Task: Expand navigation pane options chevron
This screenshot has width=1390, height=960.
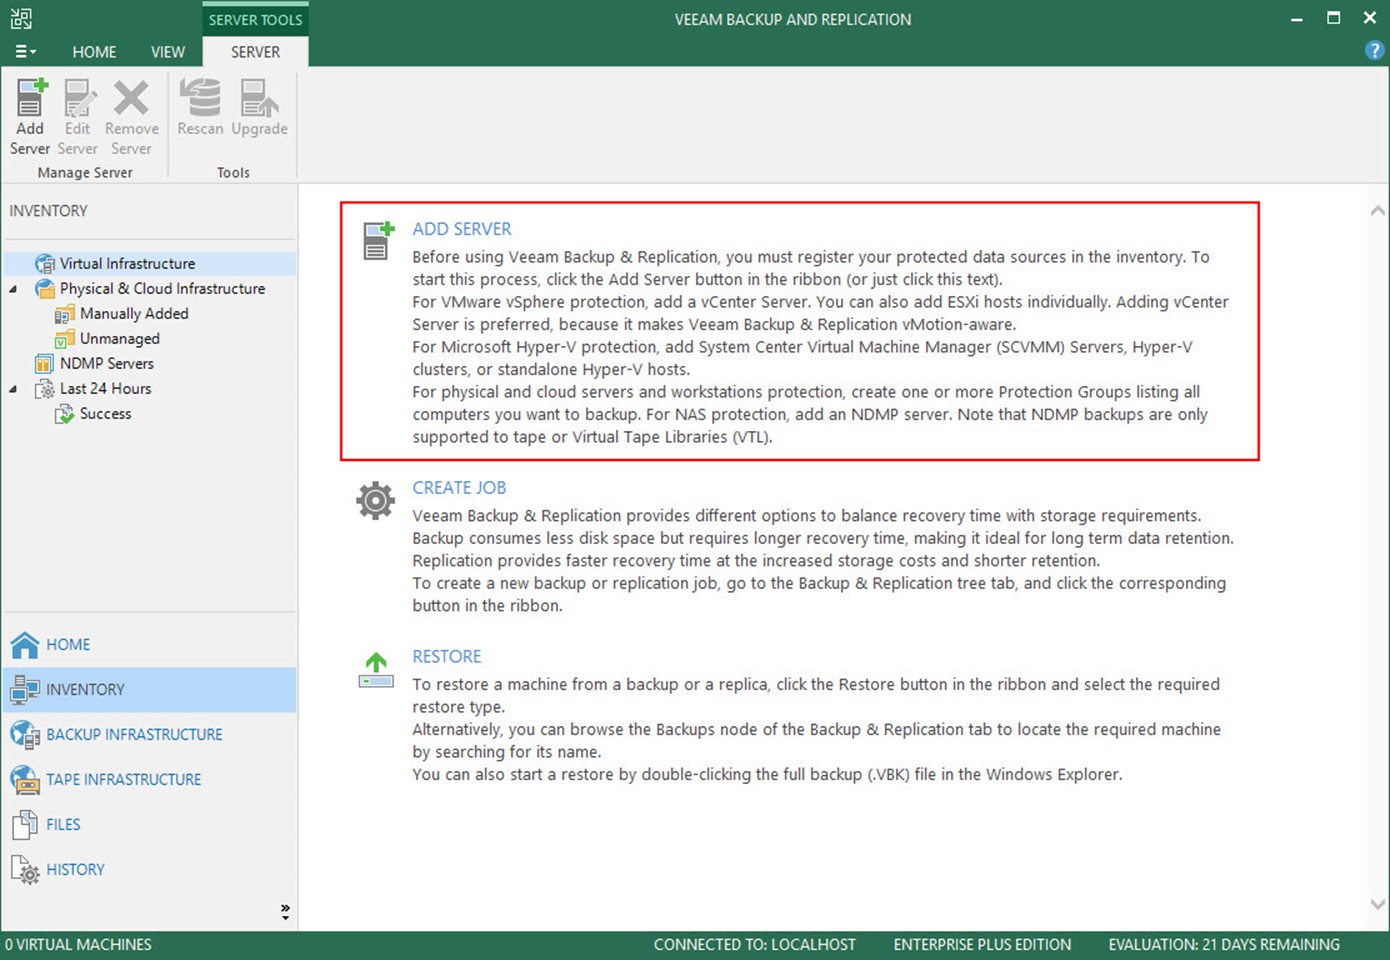Action: click(x=285, y=912)
